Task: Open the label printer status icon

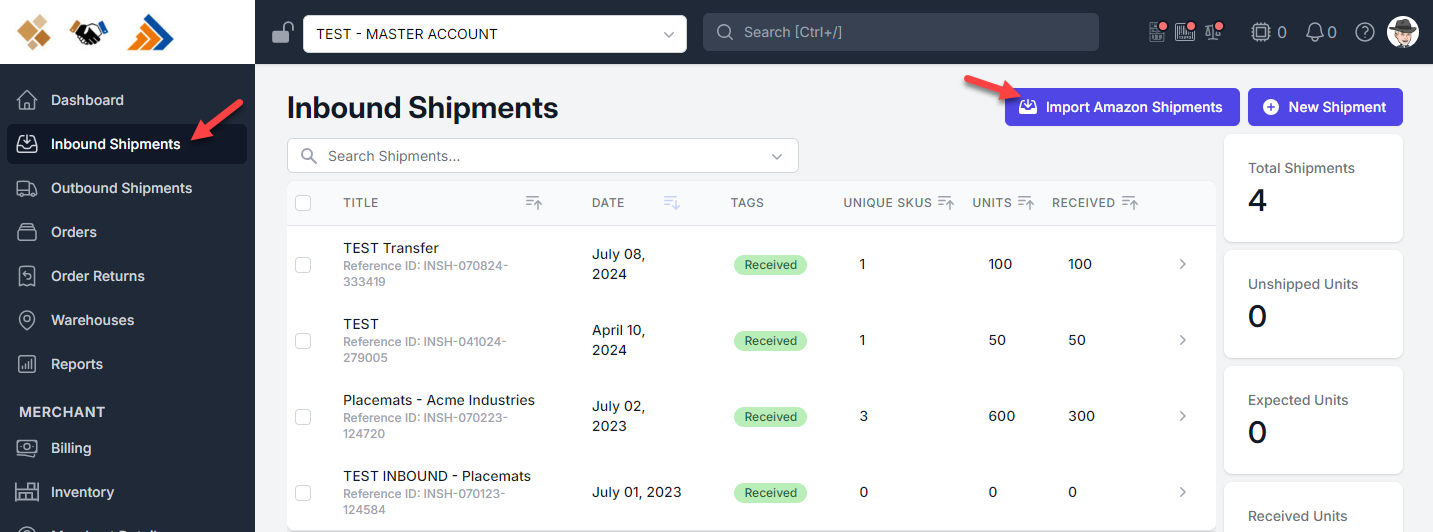Action: [x=1158, y=32]
